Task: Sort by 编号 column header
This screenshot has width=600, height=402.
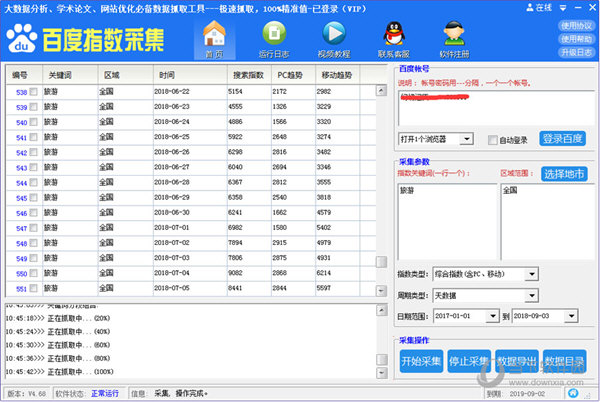Action: point(24,75)
